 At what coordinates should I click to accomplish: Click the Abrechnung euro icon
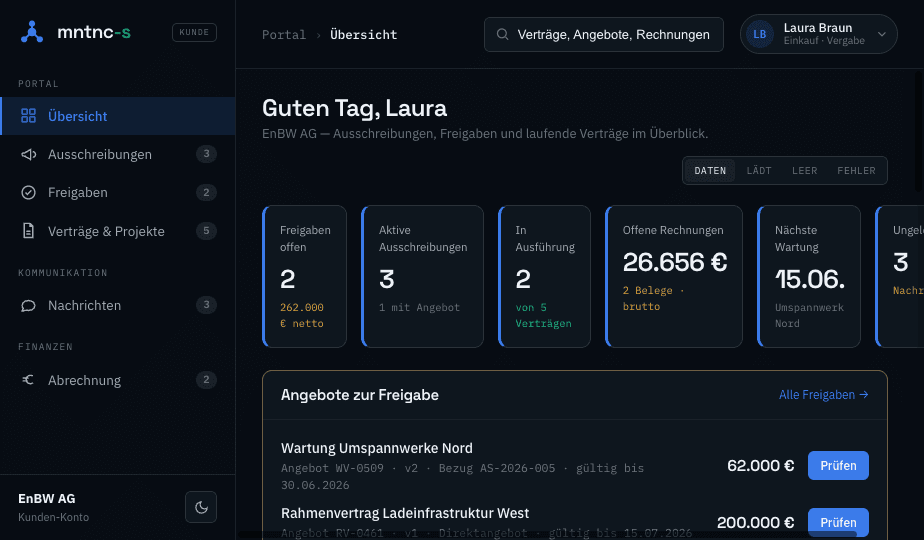click(28, 380)
